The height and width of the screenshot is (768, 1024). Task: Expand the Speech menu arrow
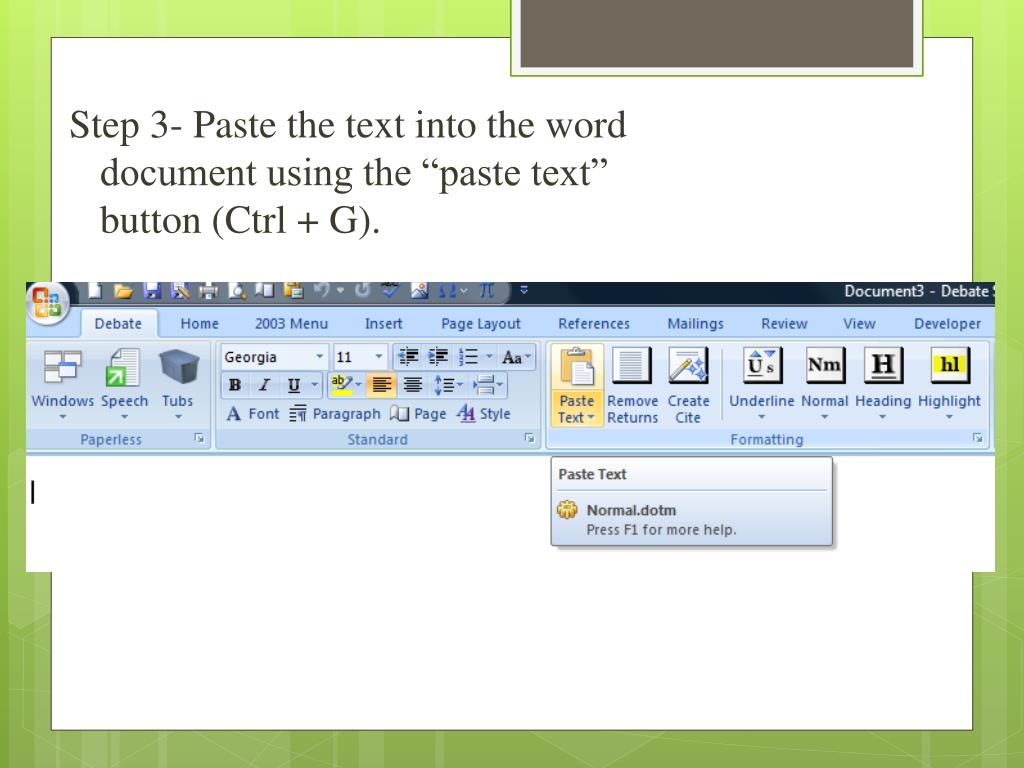click(124, 417)
